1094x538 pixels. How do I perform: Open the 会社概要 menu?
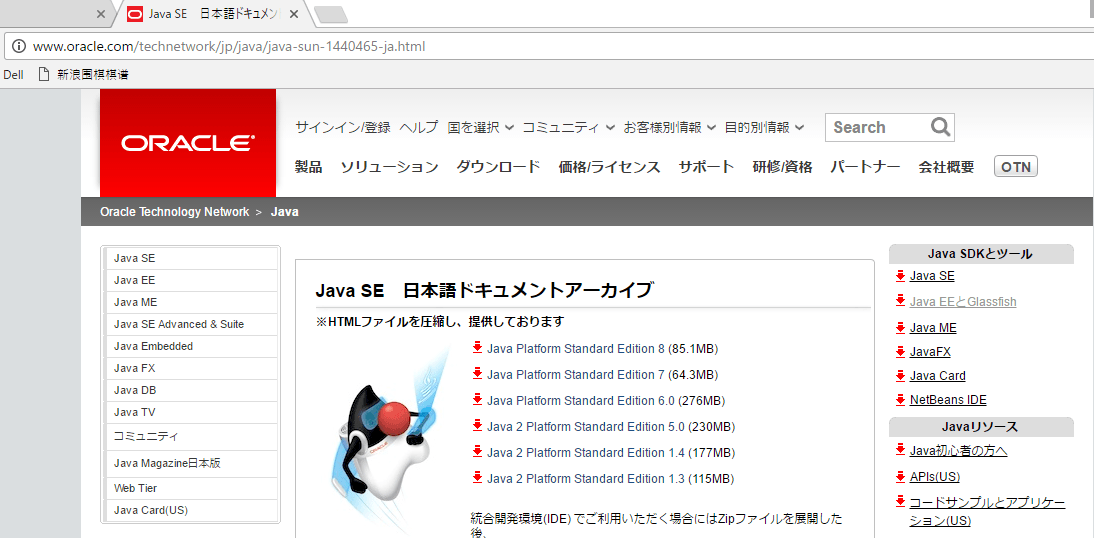(946, 167)
